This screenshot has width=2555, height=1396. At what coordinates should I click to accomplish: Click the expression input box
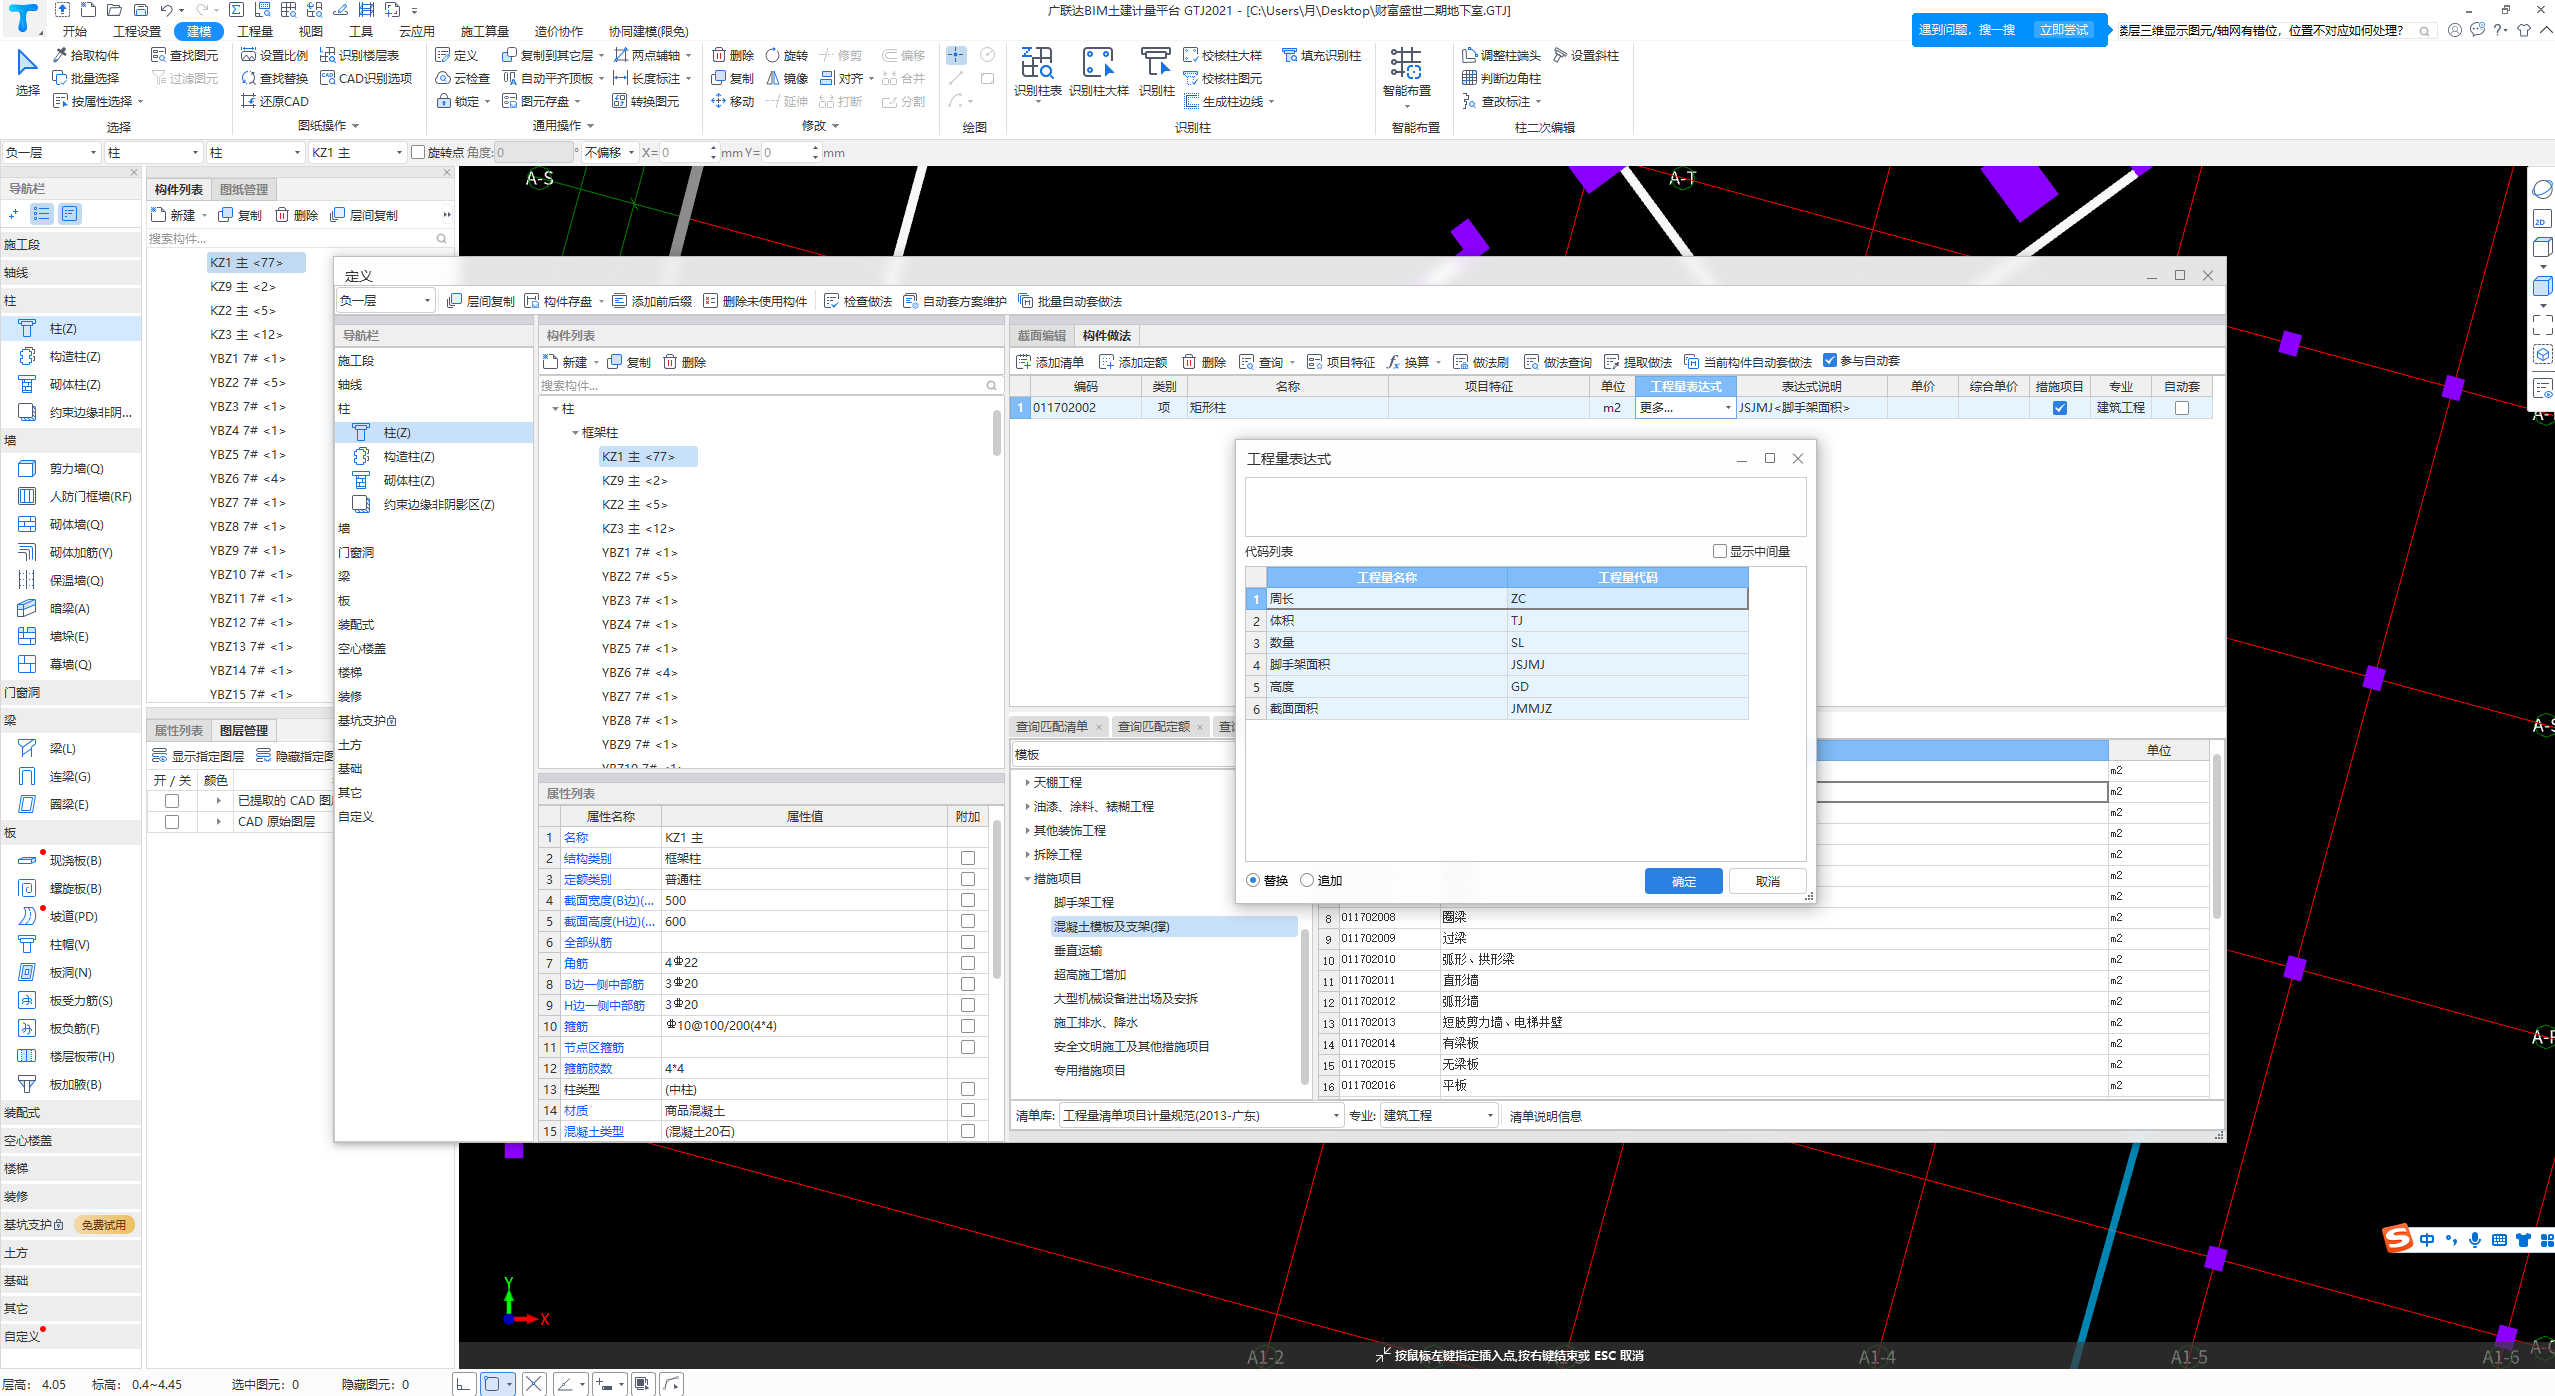click(1525, 507)
